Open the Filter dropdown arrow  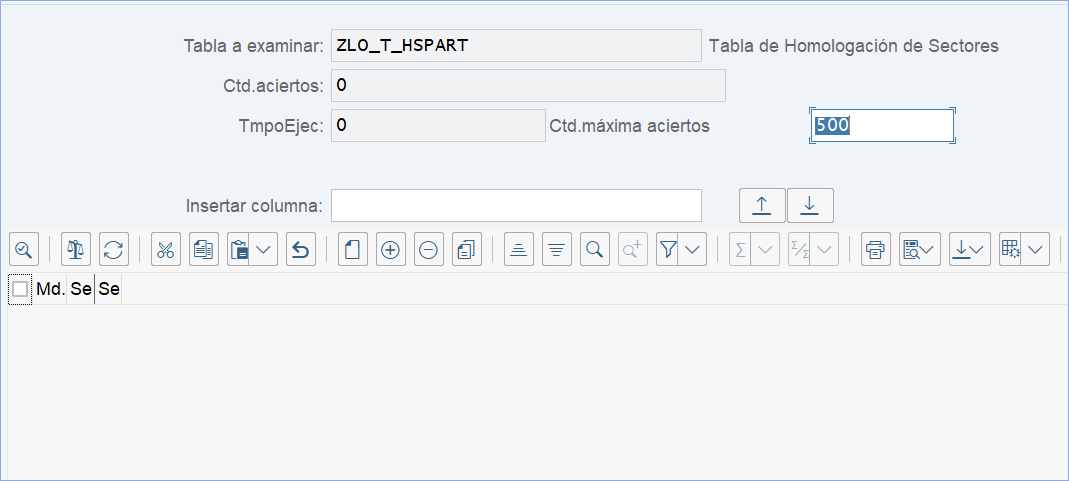693,249
